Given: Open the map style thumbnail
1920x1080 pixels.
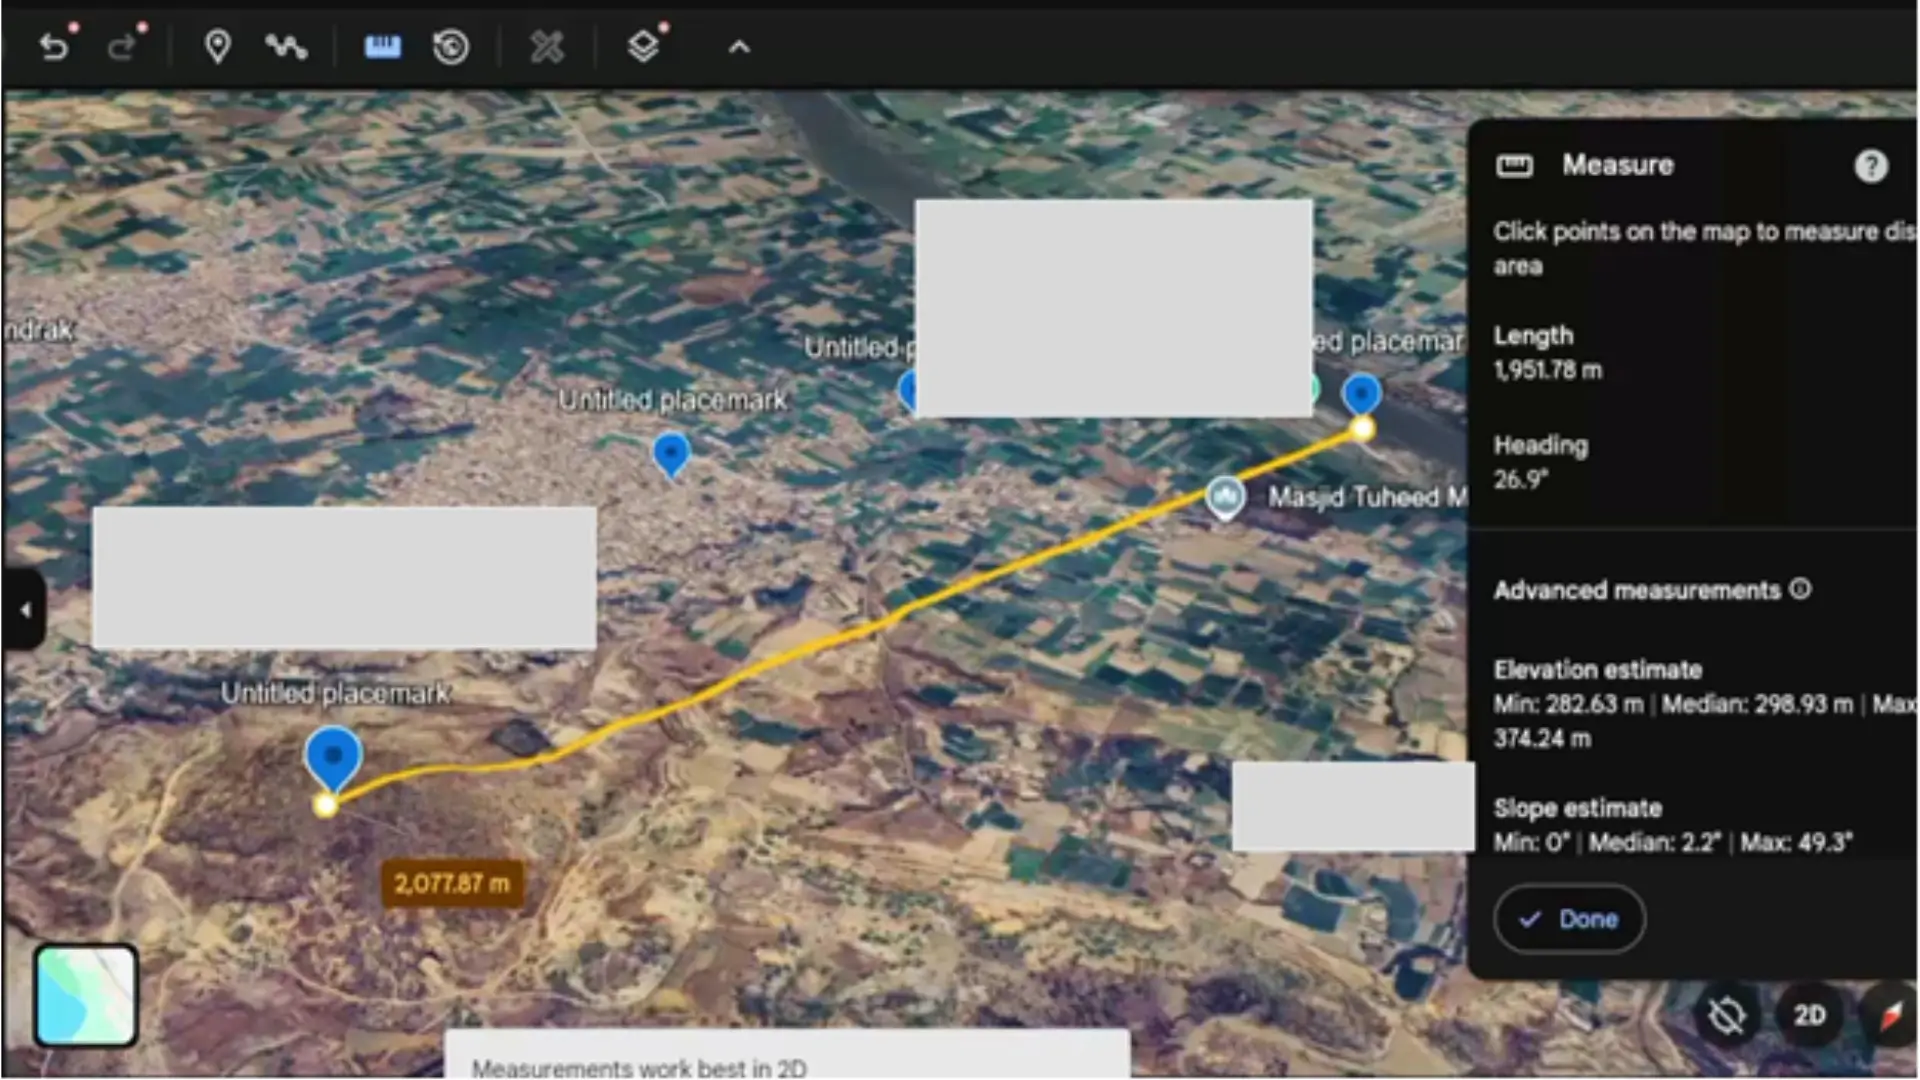Looking at the screenshot, I should tap(86, 996).
